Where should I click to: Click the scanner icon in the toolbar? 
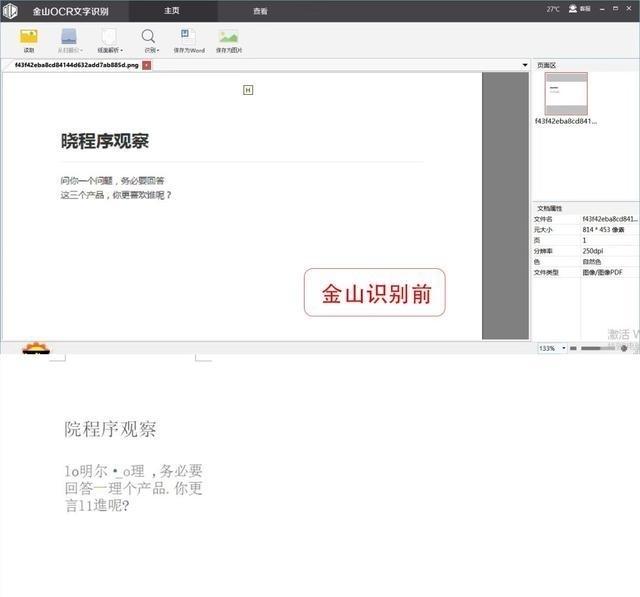(69, 36)
